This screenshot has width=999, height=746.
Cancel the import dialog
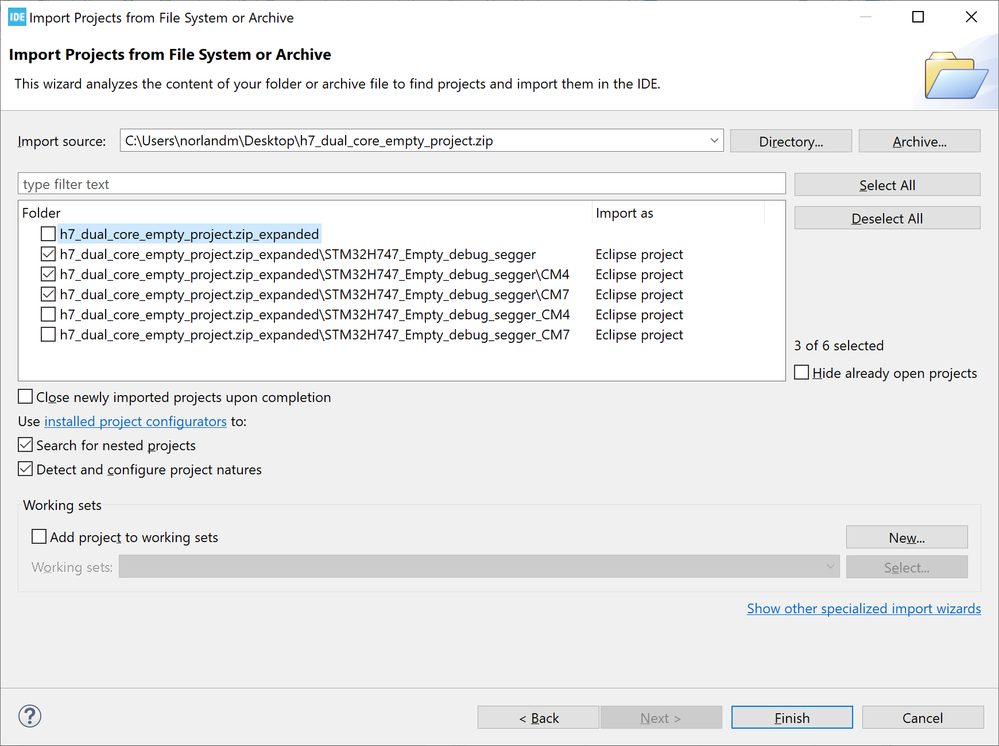point(923,718)
